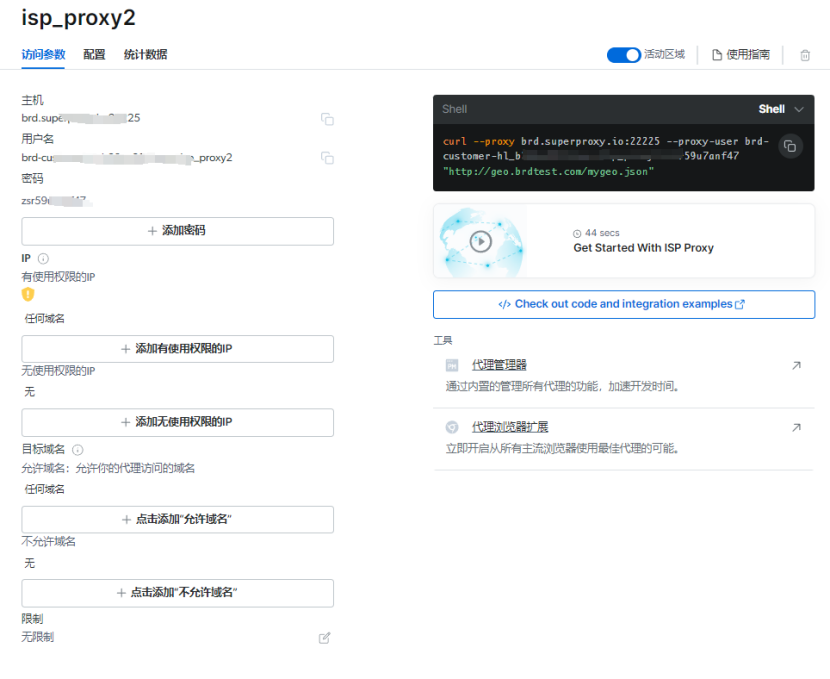Click the browser extension Chrome icon

[452, 427]
